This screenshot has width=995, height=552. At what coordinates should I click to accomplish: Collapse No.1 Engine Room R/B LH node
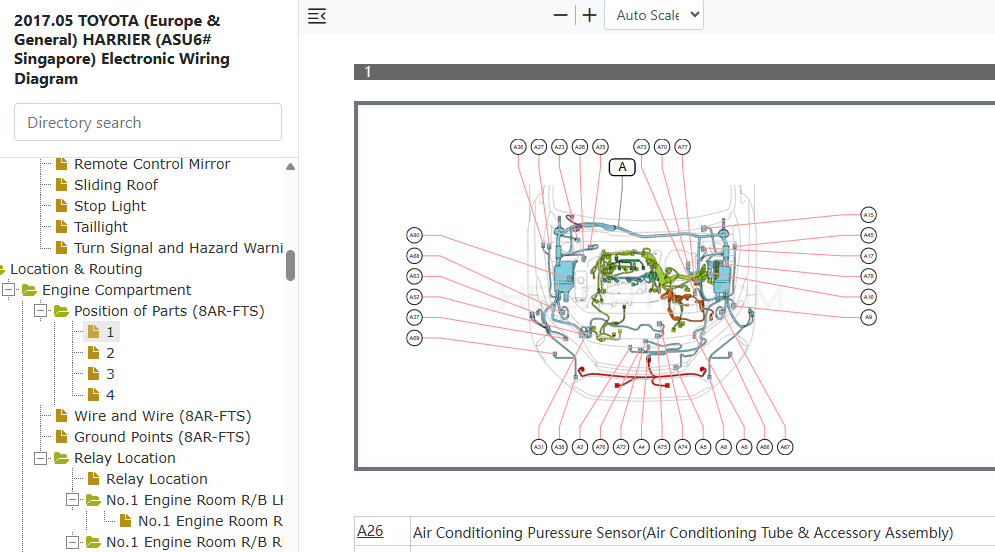[x=72, y=500]
